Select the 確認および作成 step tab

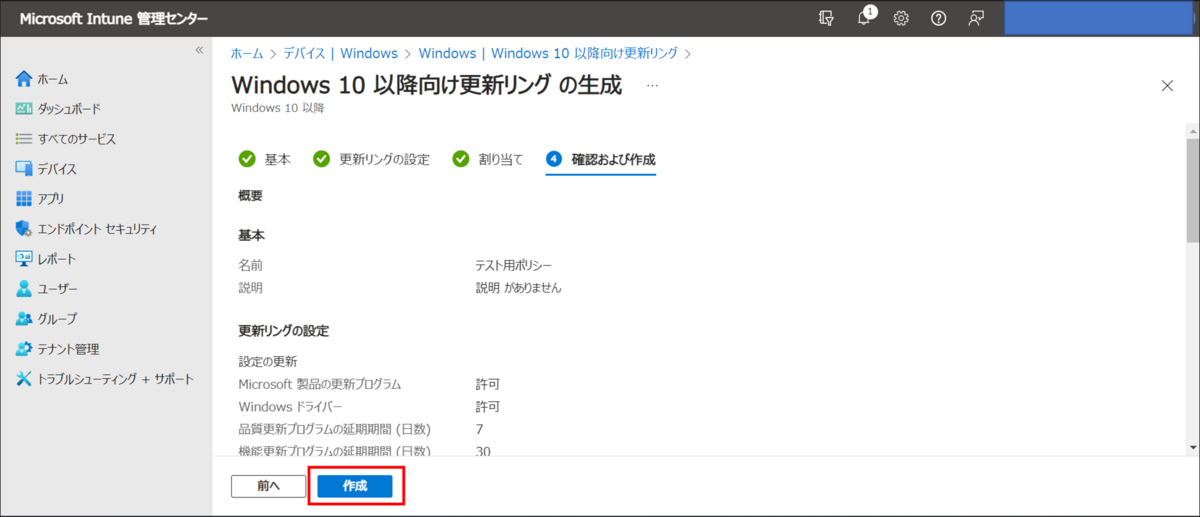(601, 159)
